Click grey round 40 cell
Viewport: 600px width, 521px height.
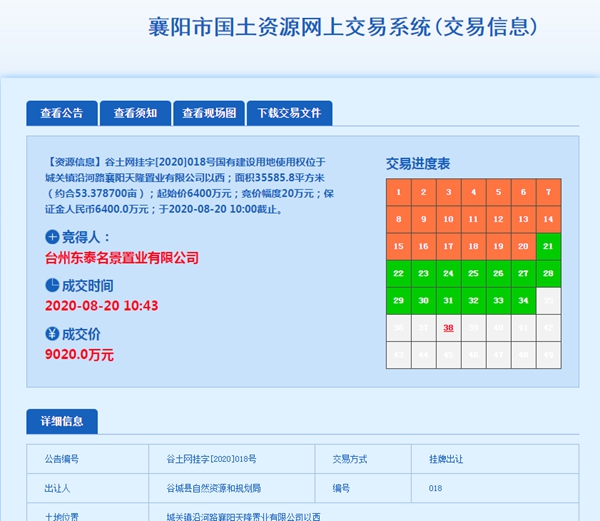499,328
